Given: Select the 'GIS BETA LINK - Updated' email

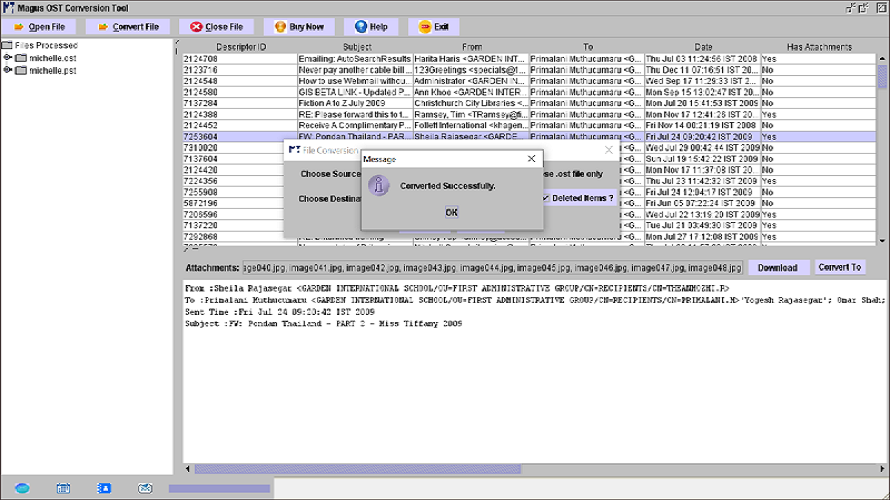Looking at the screenshot, I should (x=529, y=92).
